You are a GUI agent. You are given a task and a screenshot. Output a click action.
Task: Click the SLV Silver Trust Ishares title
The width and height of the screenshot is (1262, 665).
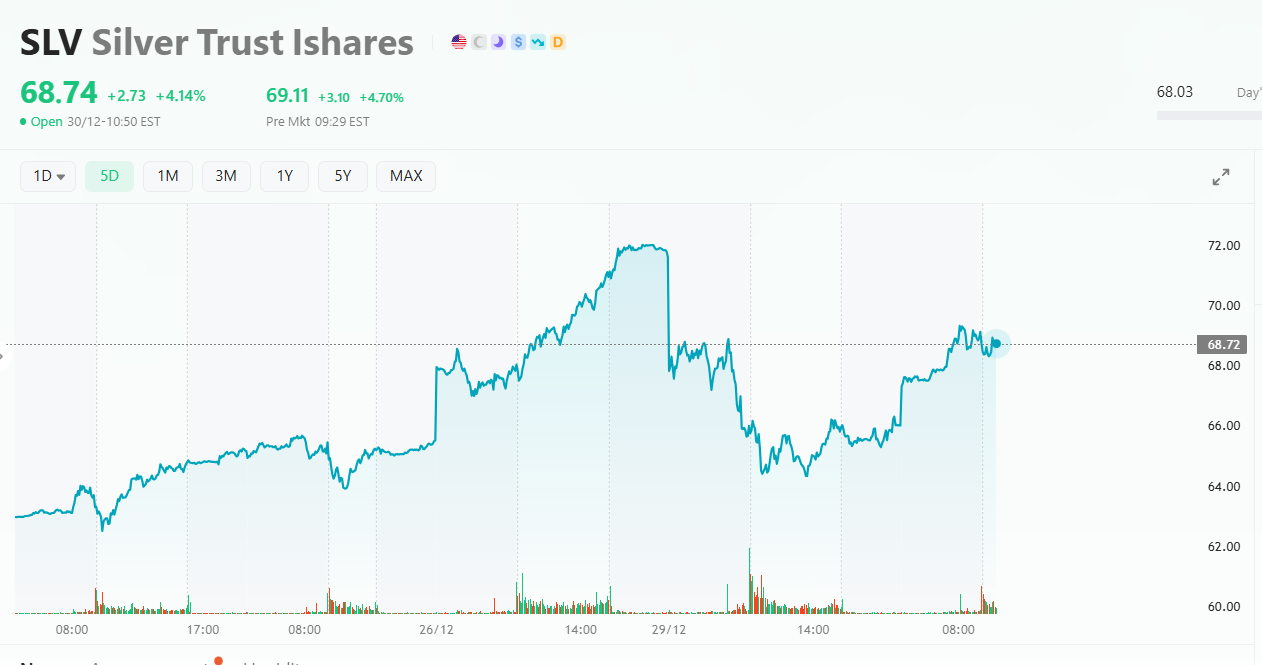click(x=217, y=43)
